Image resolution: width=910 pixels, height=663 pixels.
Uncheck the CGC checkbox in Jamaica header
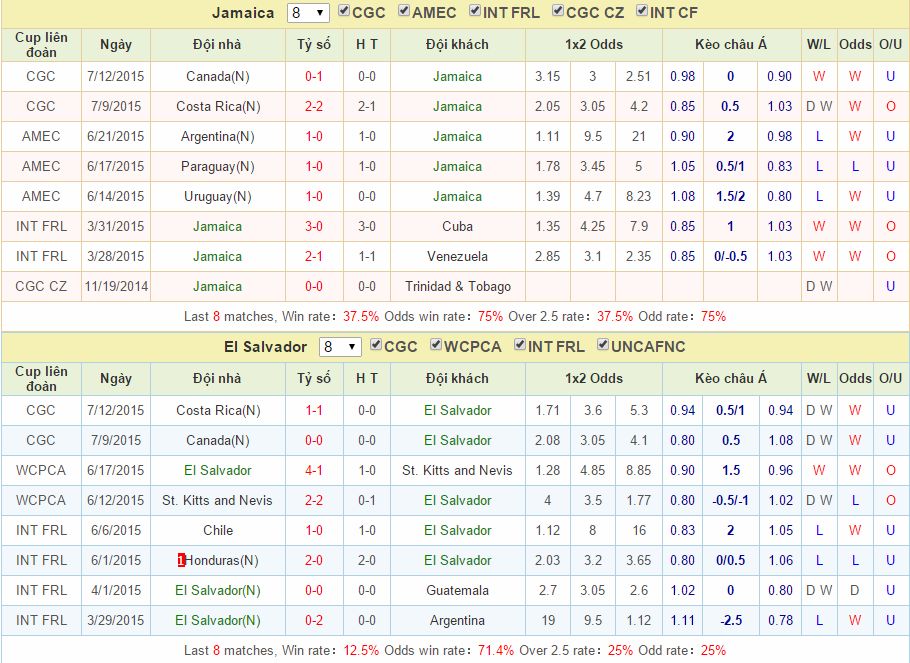344,11
